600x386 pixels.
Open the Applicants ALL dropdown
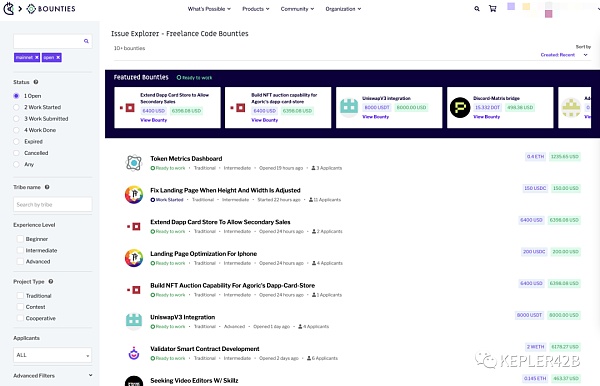52,355
